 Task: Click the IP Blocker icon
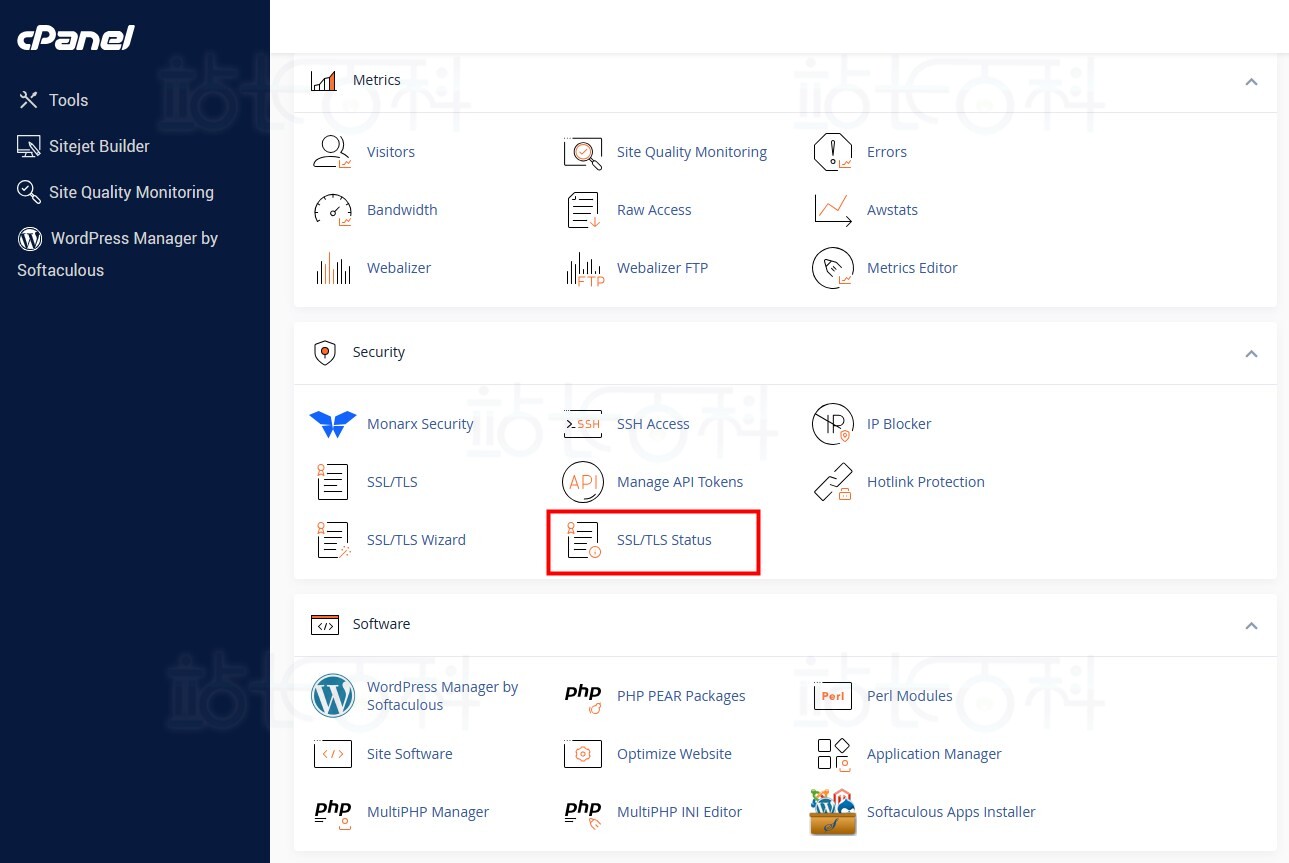[833, 424]
